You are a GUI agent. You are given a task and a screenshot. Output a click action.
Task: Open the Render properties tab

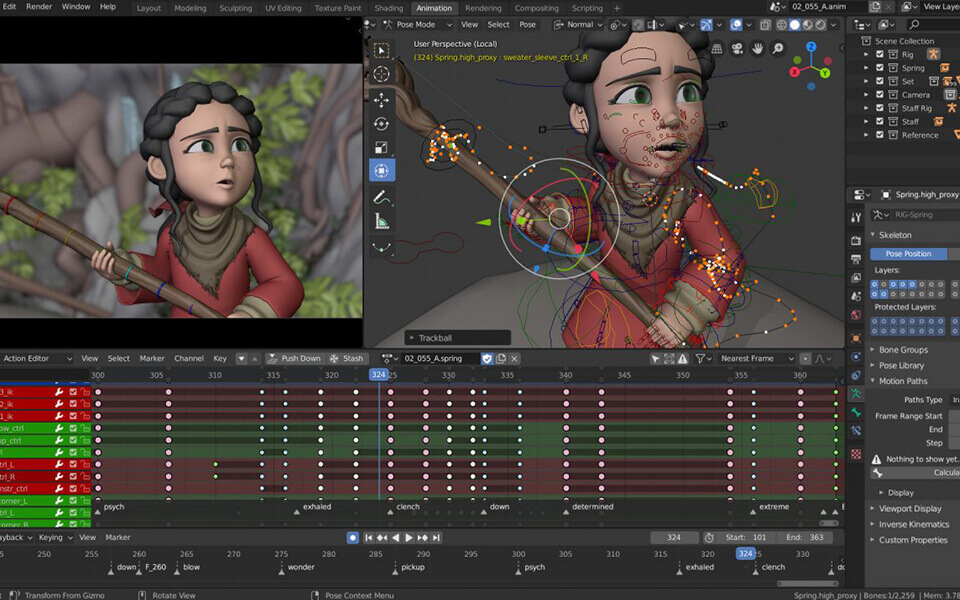click(856, 241)
